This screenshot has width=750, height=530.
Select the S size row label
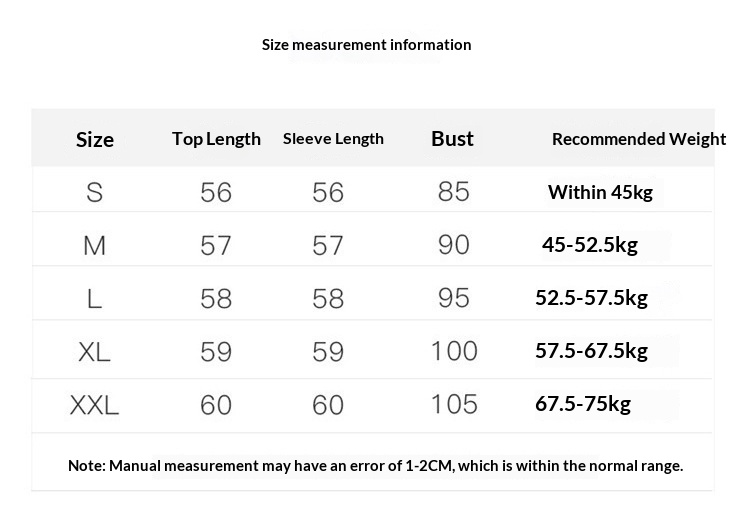tap(95, 192)
